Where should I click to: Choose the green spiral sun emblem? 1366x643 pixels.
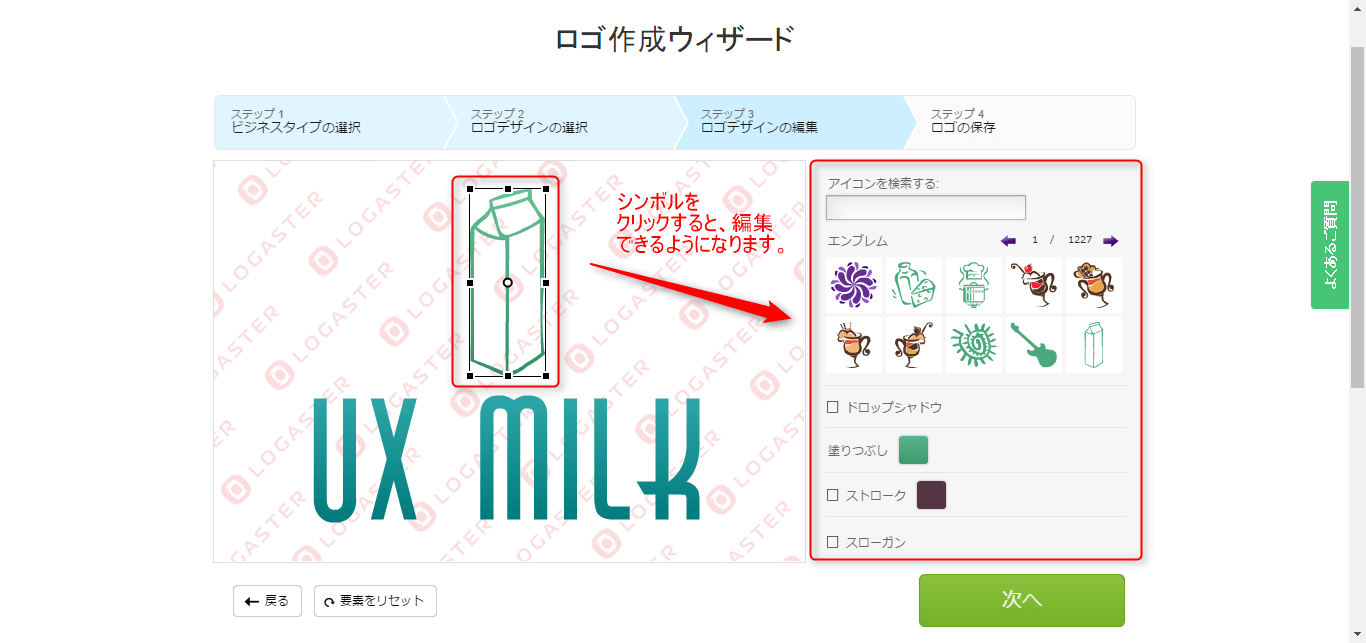[973, 345]
